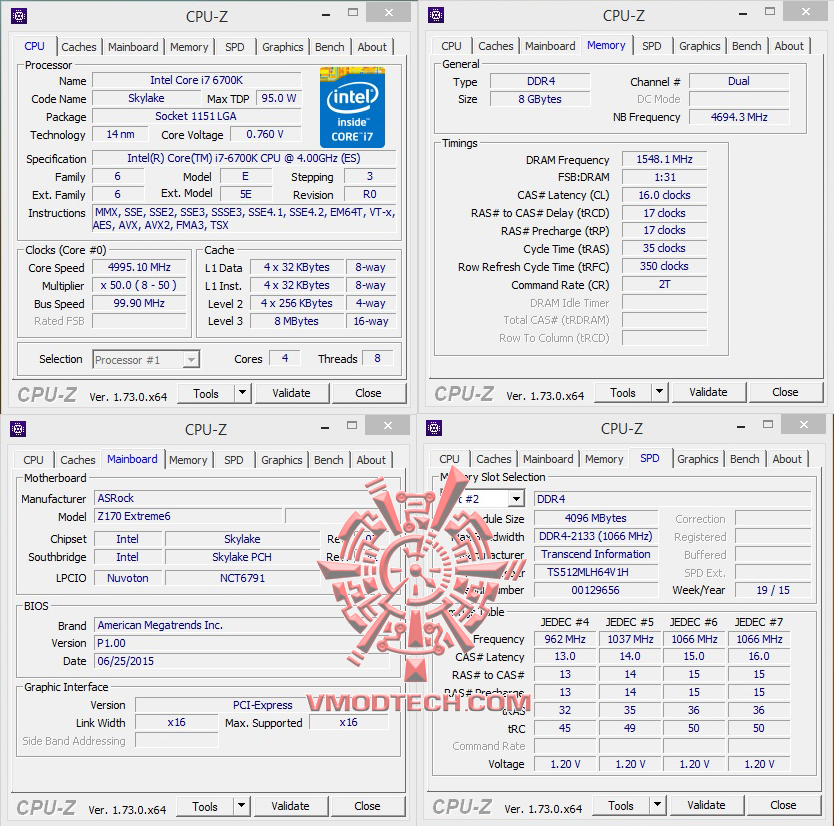The height and width of the screenshot is (826, 834).
Task: Click the Tools button in the Memory window
Action: [x=623, y=392]
